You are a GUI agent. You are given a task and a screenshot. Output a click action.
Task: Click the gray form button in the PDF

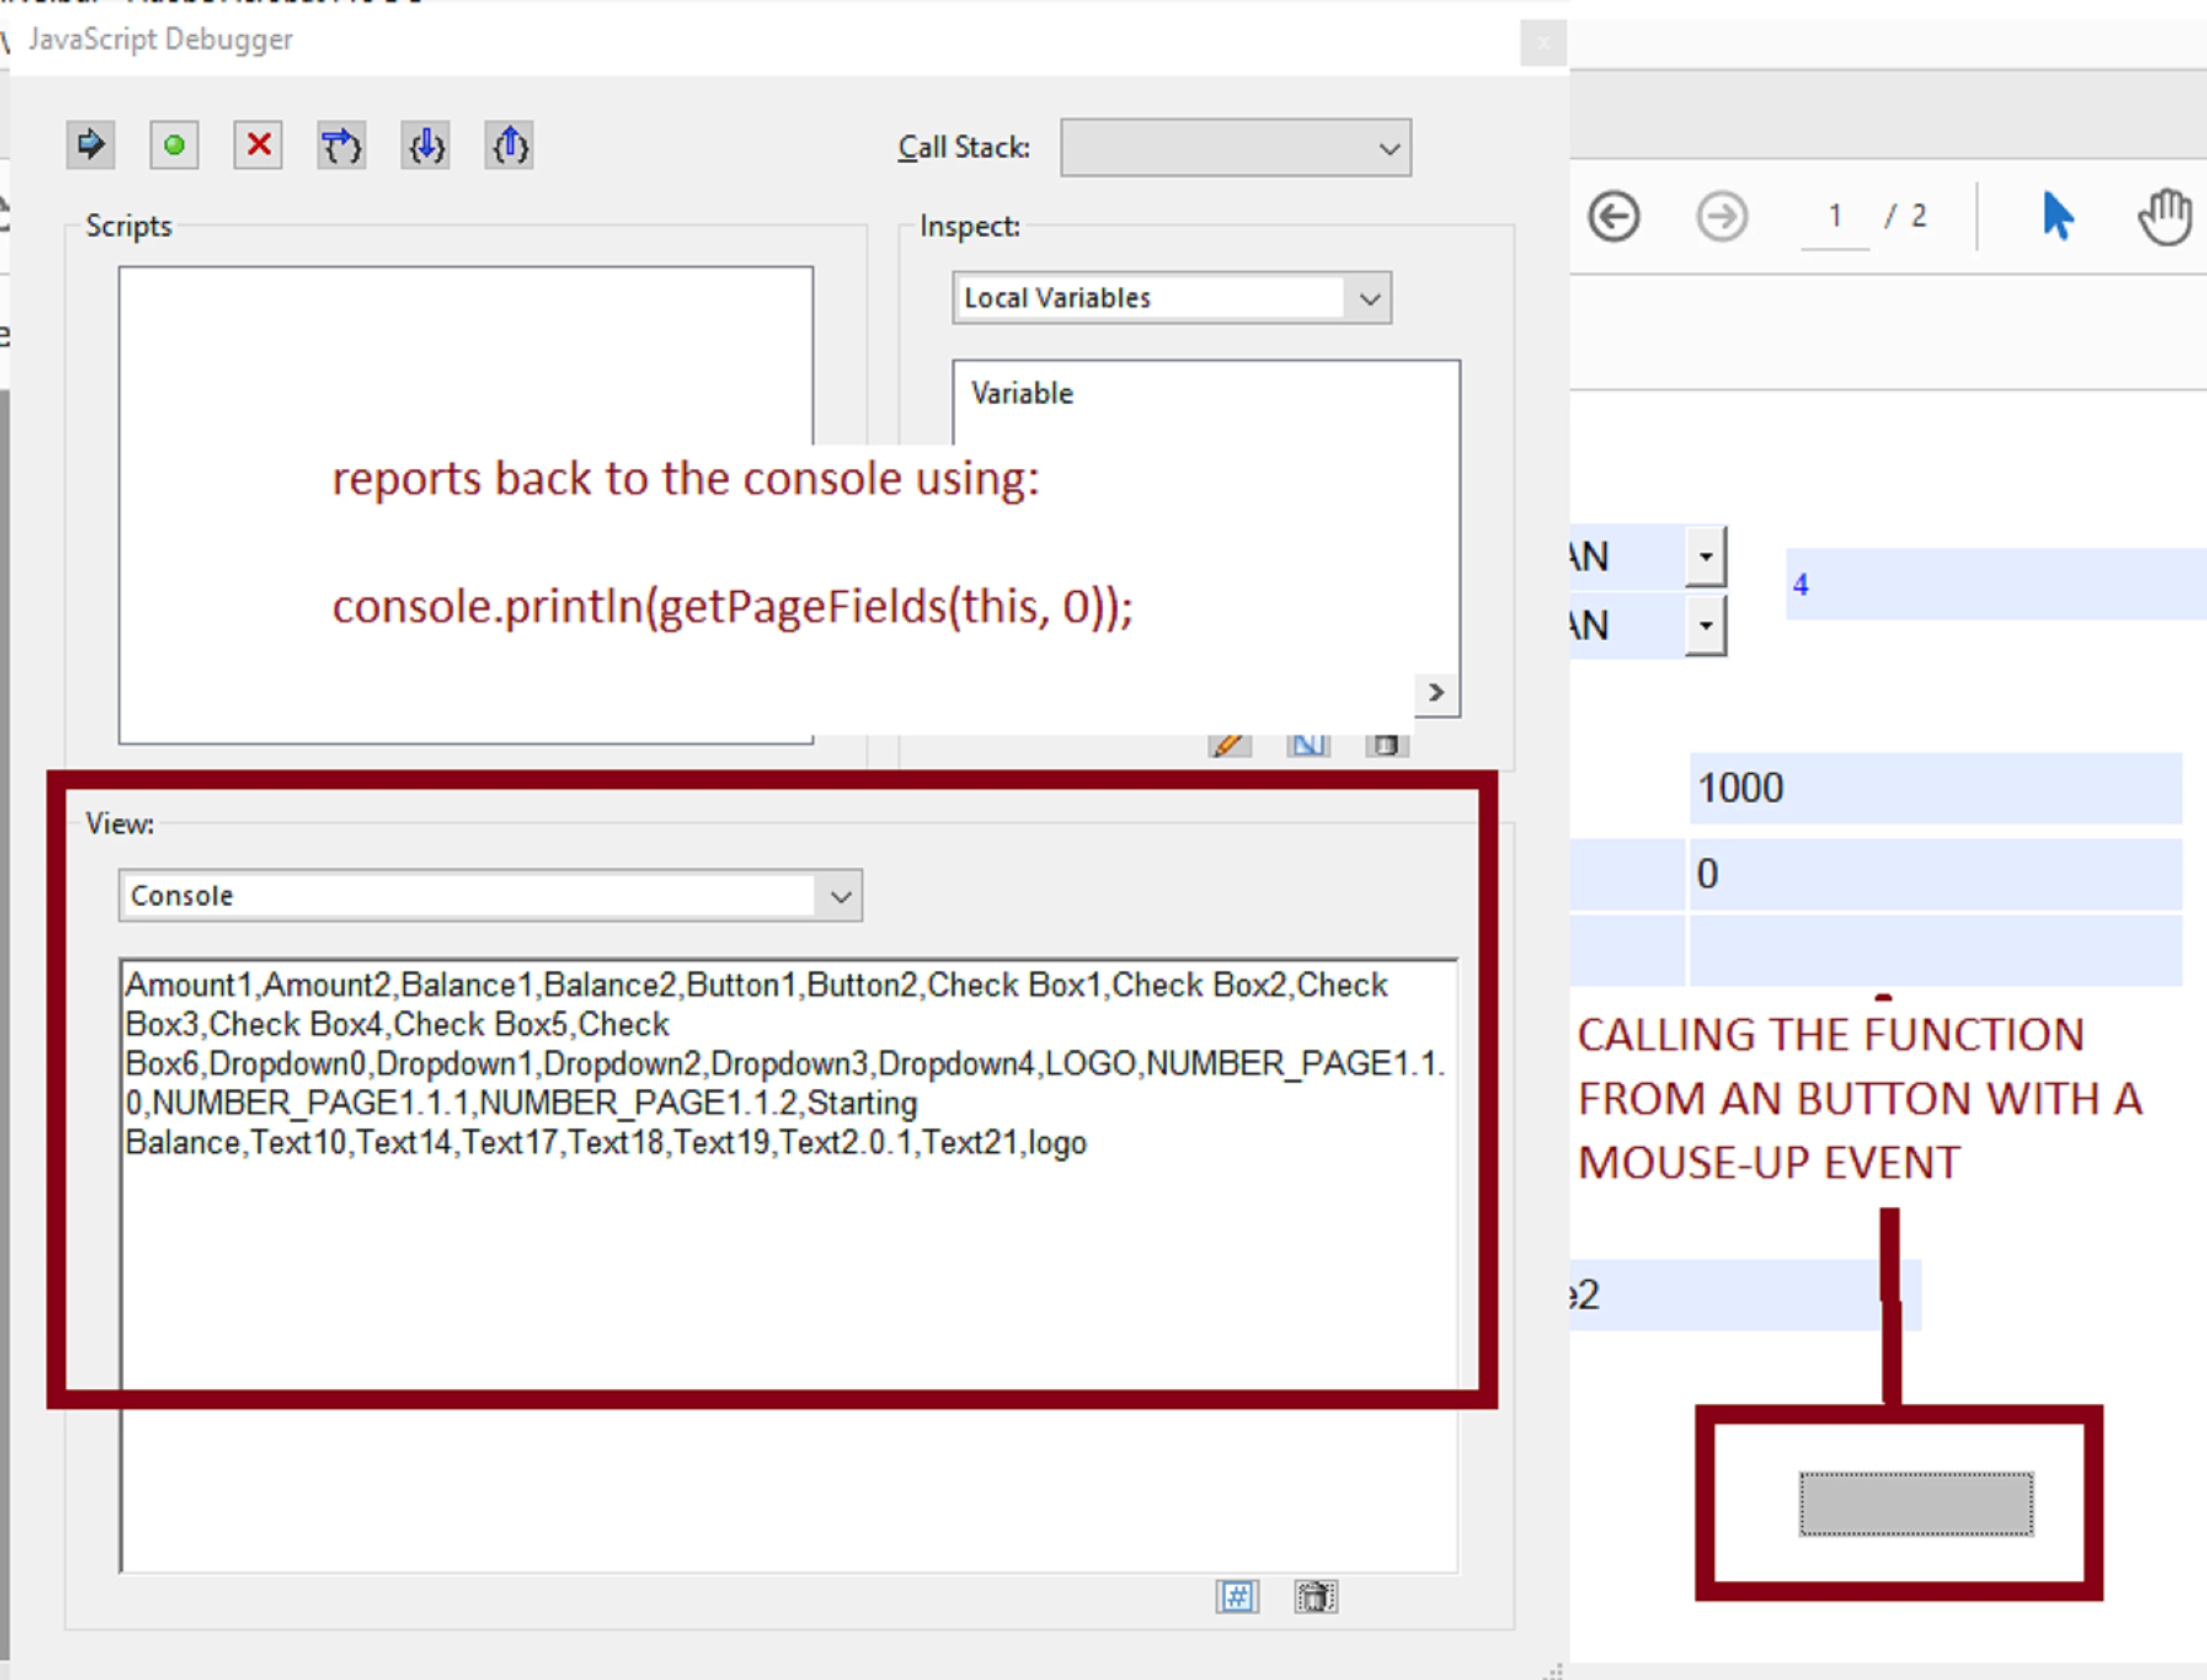click(1915, 1503)
